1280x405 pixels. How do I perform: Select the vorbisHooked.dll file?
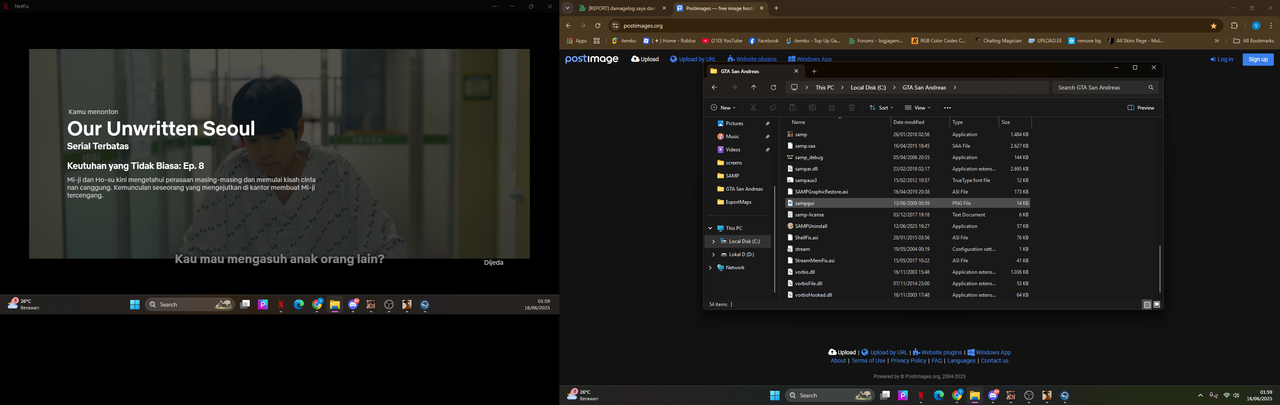point(908,295)
